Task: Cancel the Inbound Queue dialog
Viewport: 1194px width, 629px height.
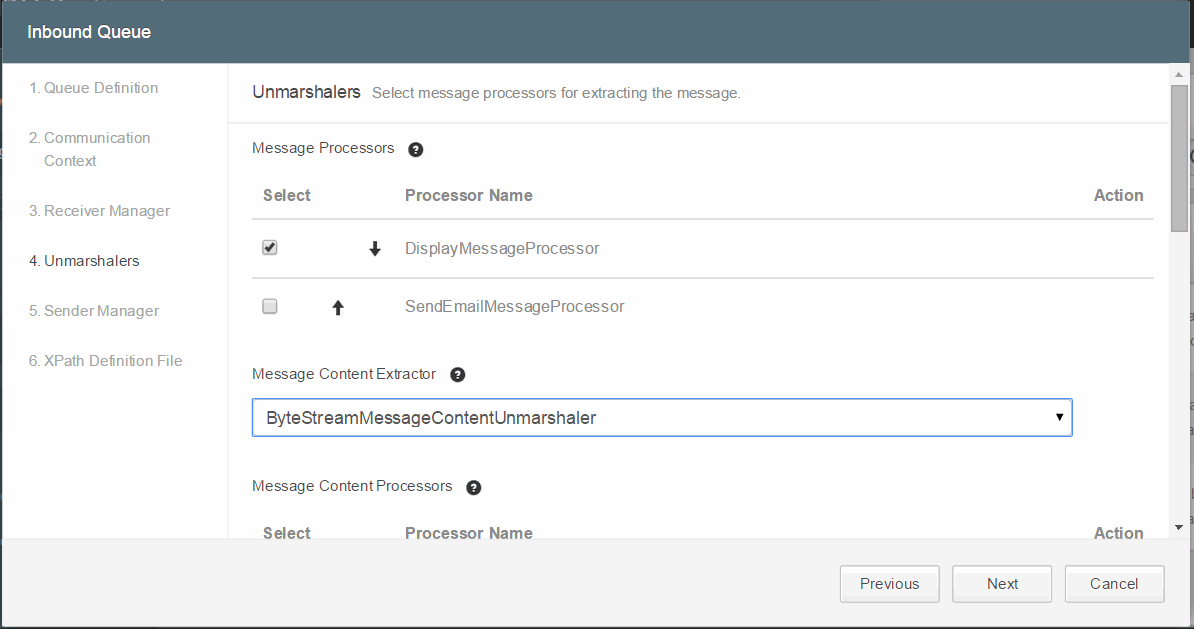Action: coord(1114,584)
